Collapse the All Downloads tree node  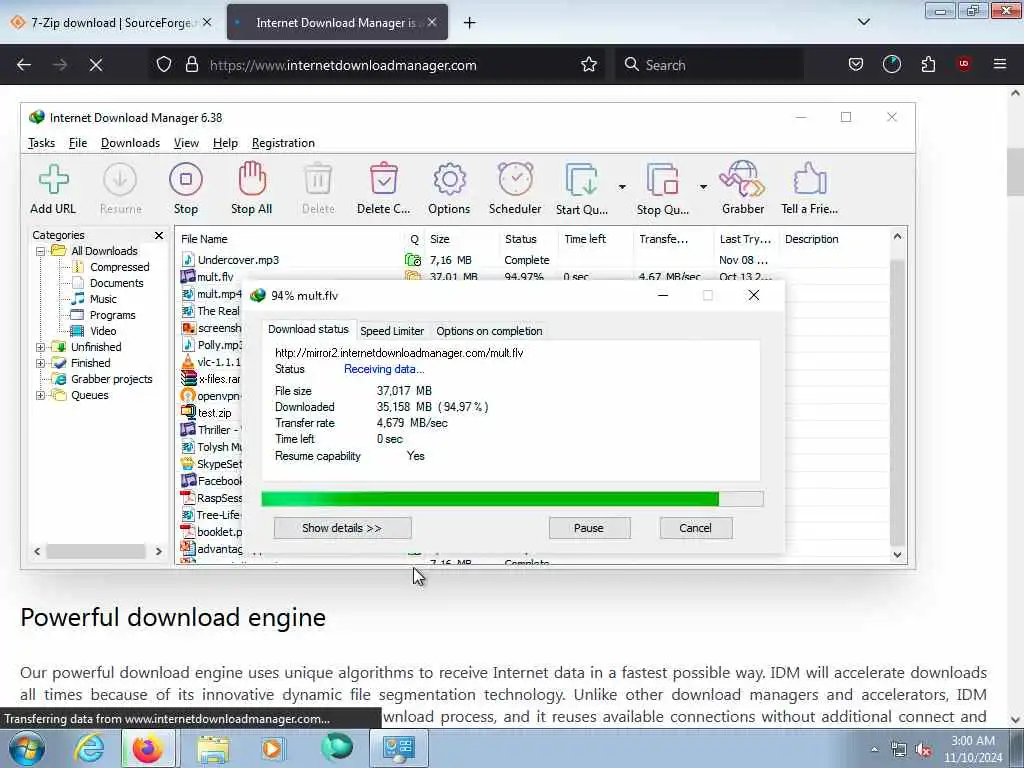(x=40, y=251)
